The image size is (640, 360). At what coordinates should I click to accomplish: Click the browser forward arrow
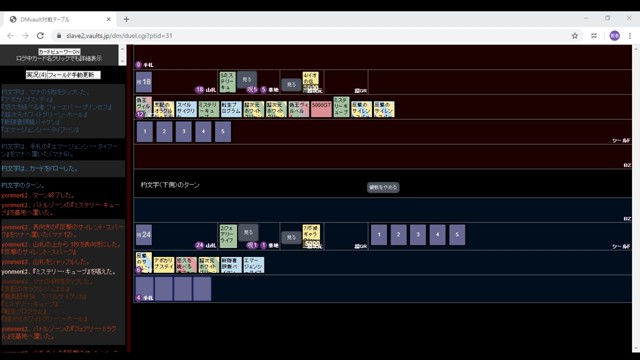(x=25, y=36)
